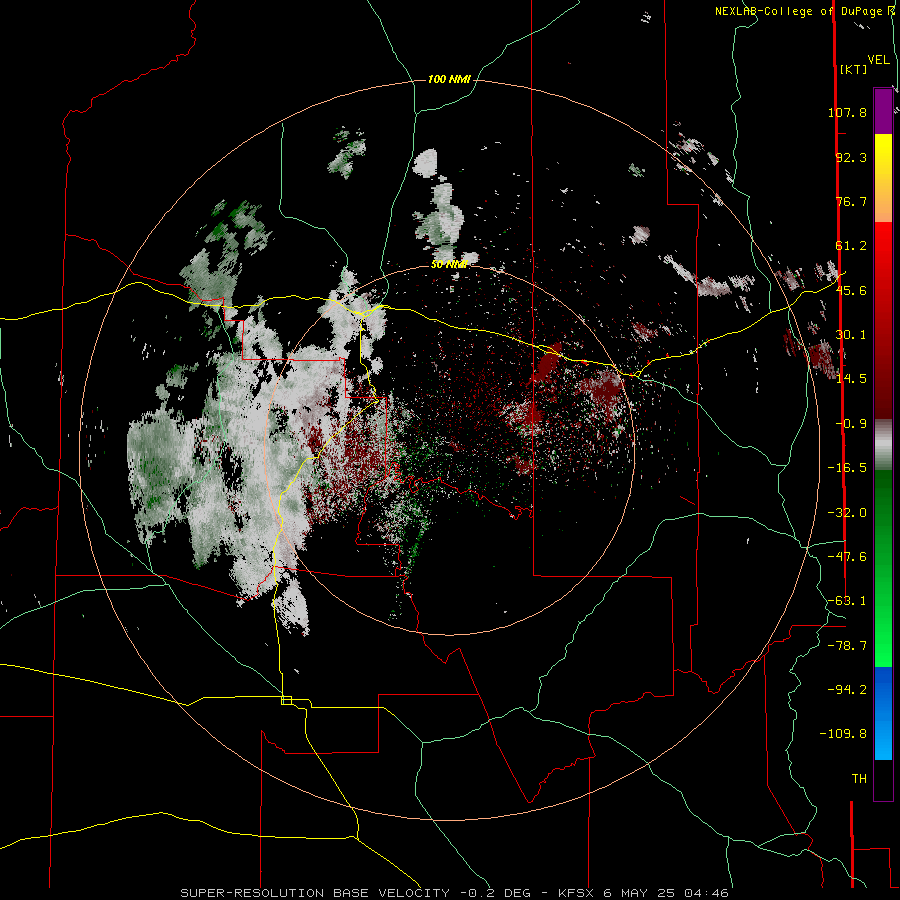
Task: Click the [KT] units label
Action: pyautogui.click(x=853, y=69)
